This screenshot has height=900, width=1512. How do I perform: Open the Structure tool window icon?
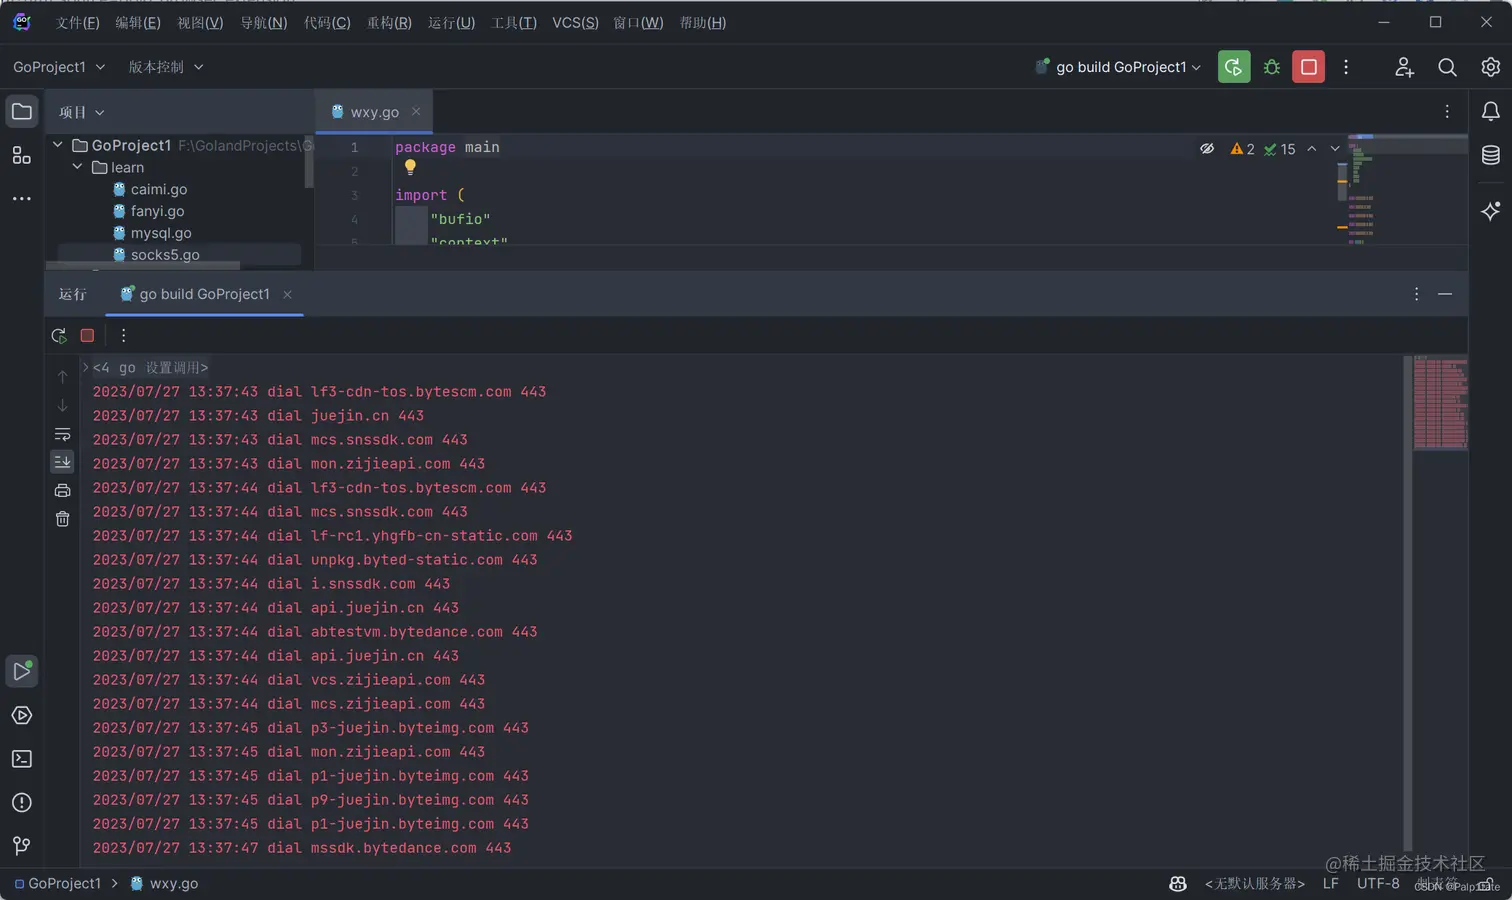pyautogui.click(x=22, y=155)
